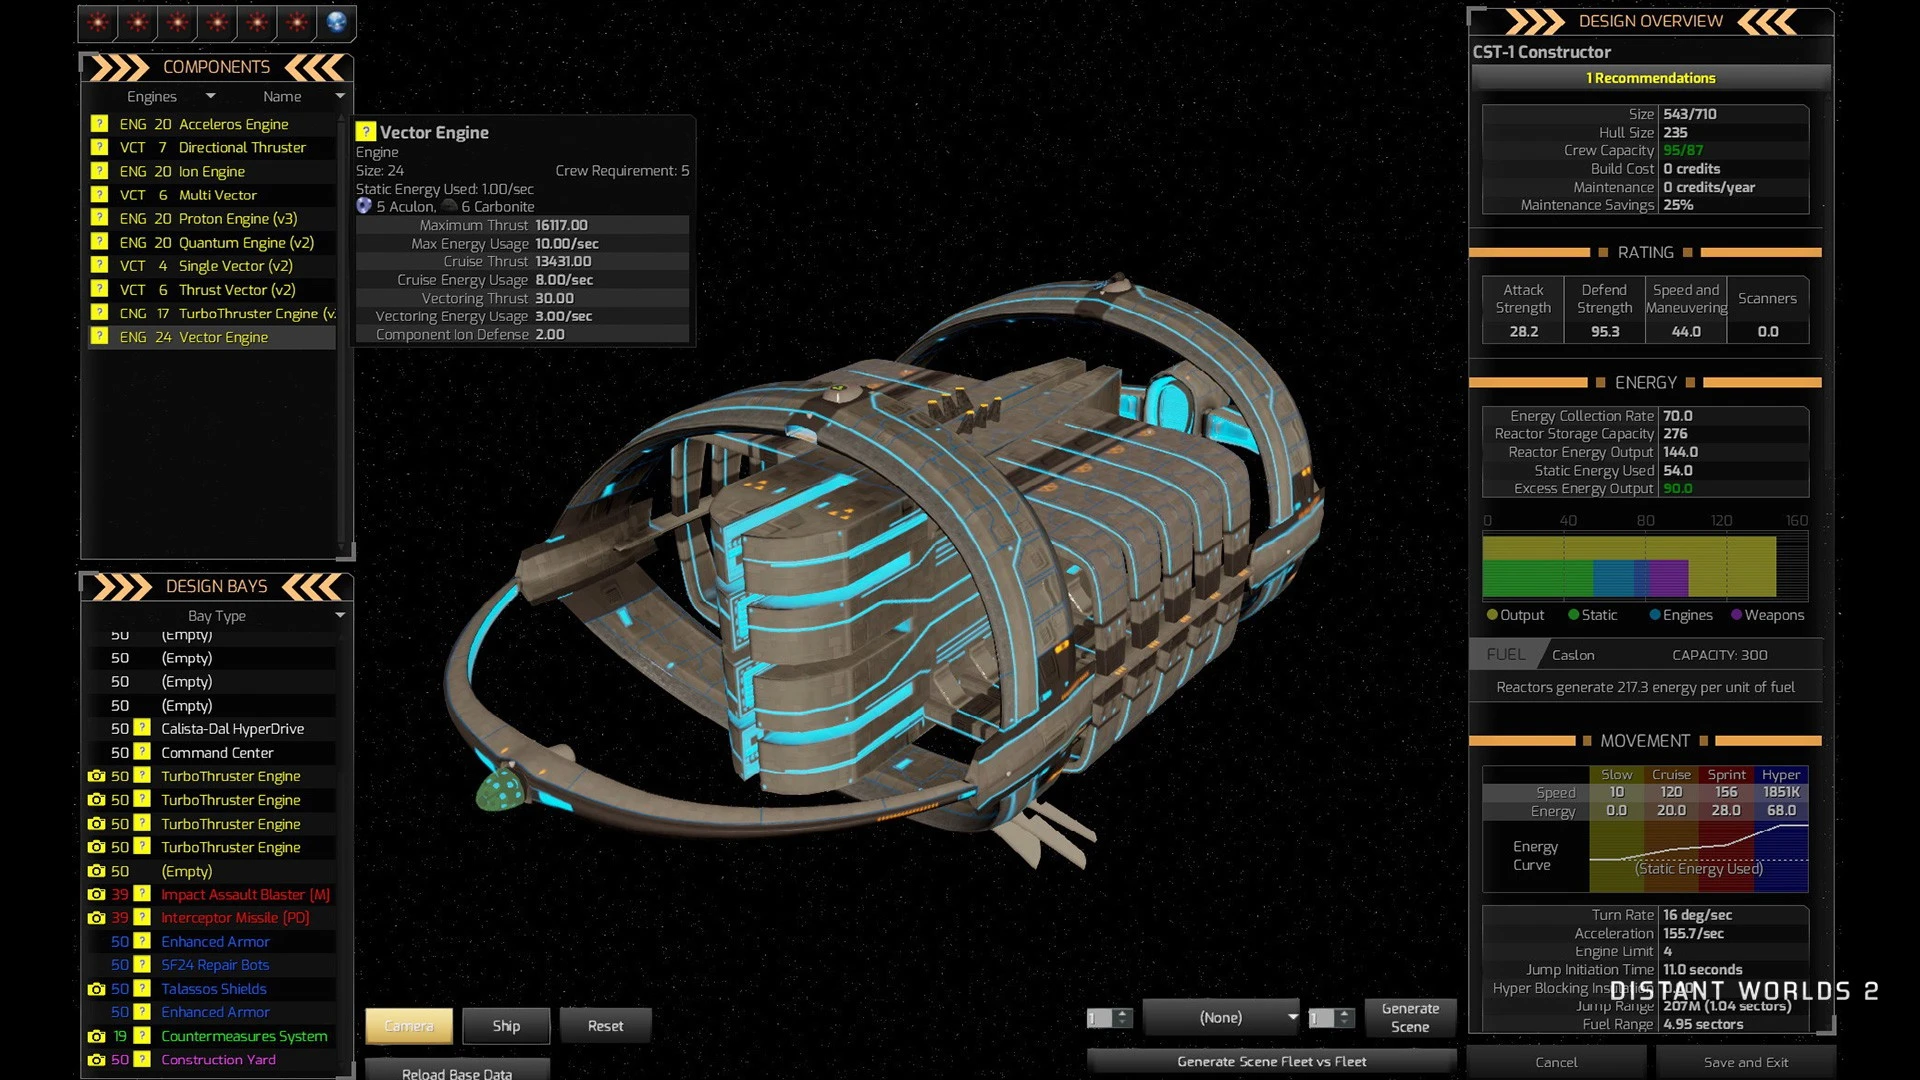Click camera icon beside Talassos Shields
This screenshot has width=1920, height=1080.
click(96, 989)
